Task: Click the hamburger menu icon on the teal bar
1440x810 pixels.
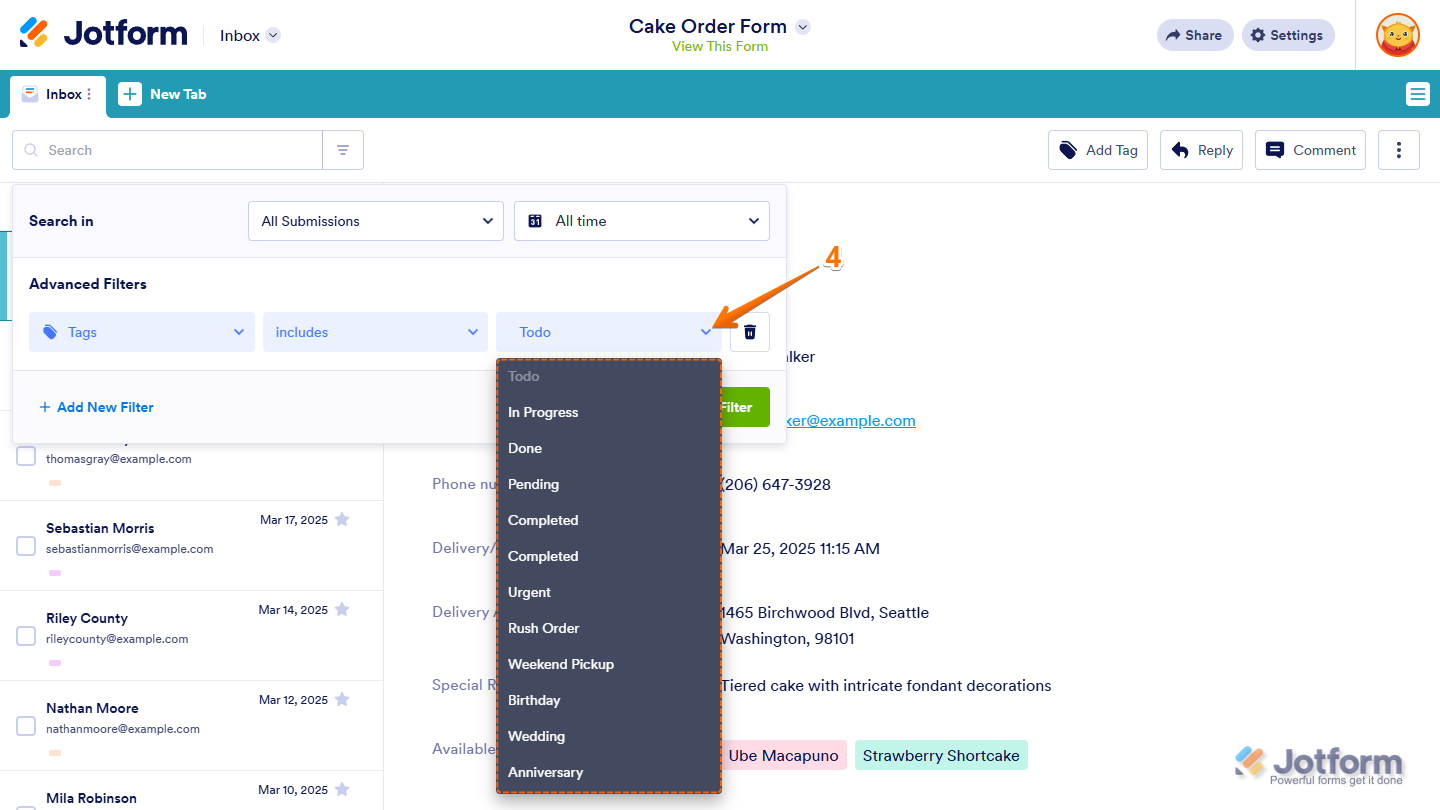Action: point(1417,93)
